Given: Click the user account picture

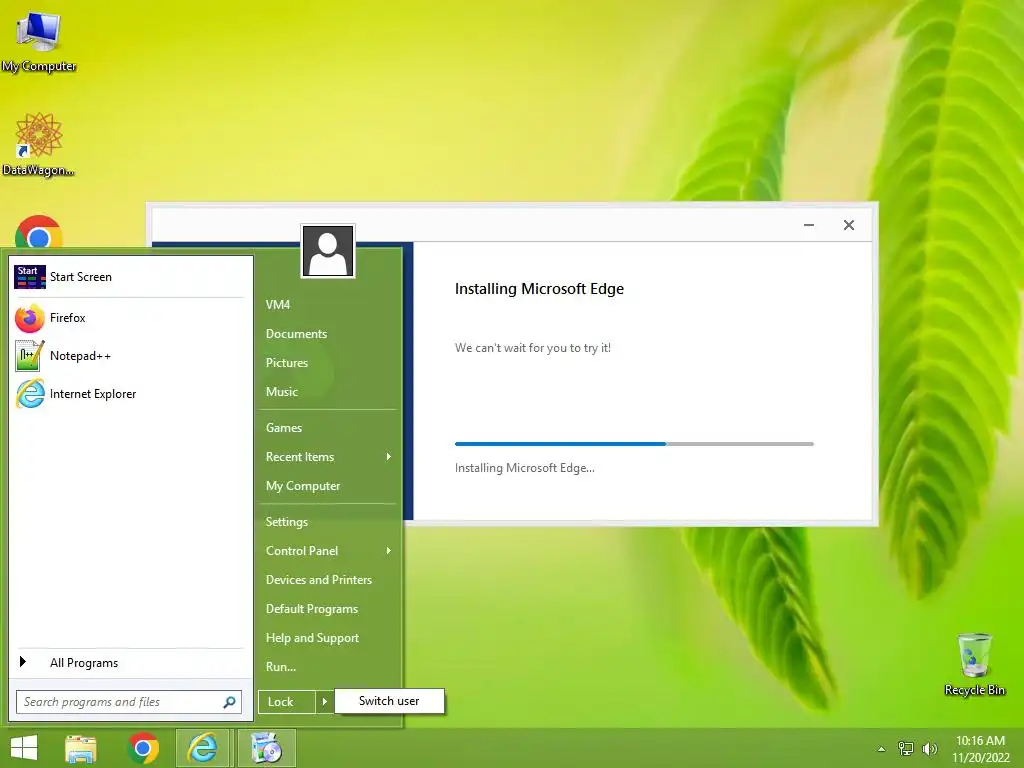Looking at the screenshot, I should (x=328, y=251).
